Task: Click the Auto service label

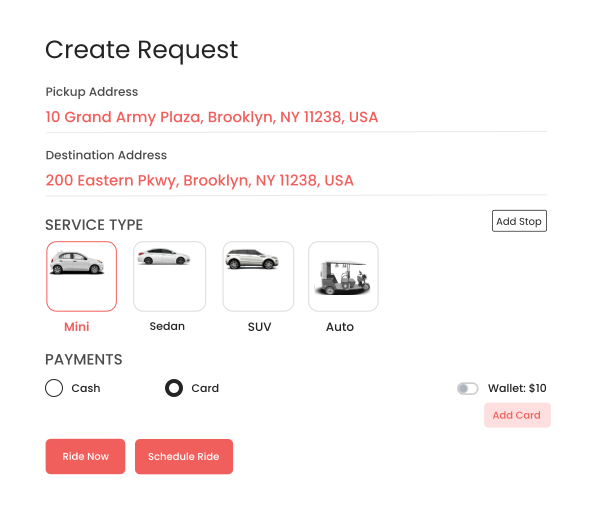Action: 340,327
